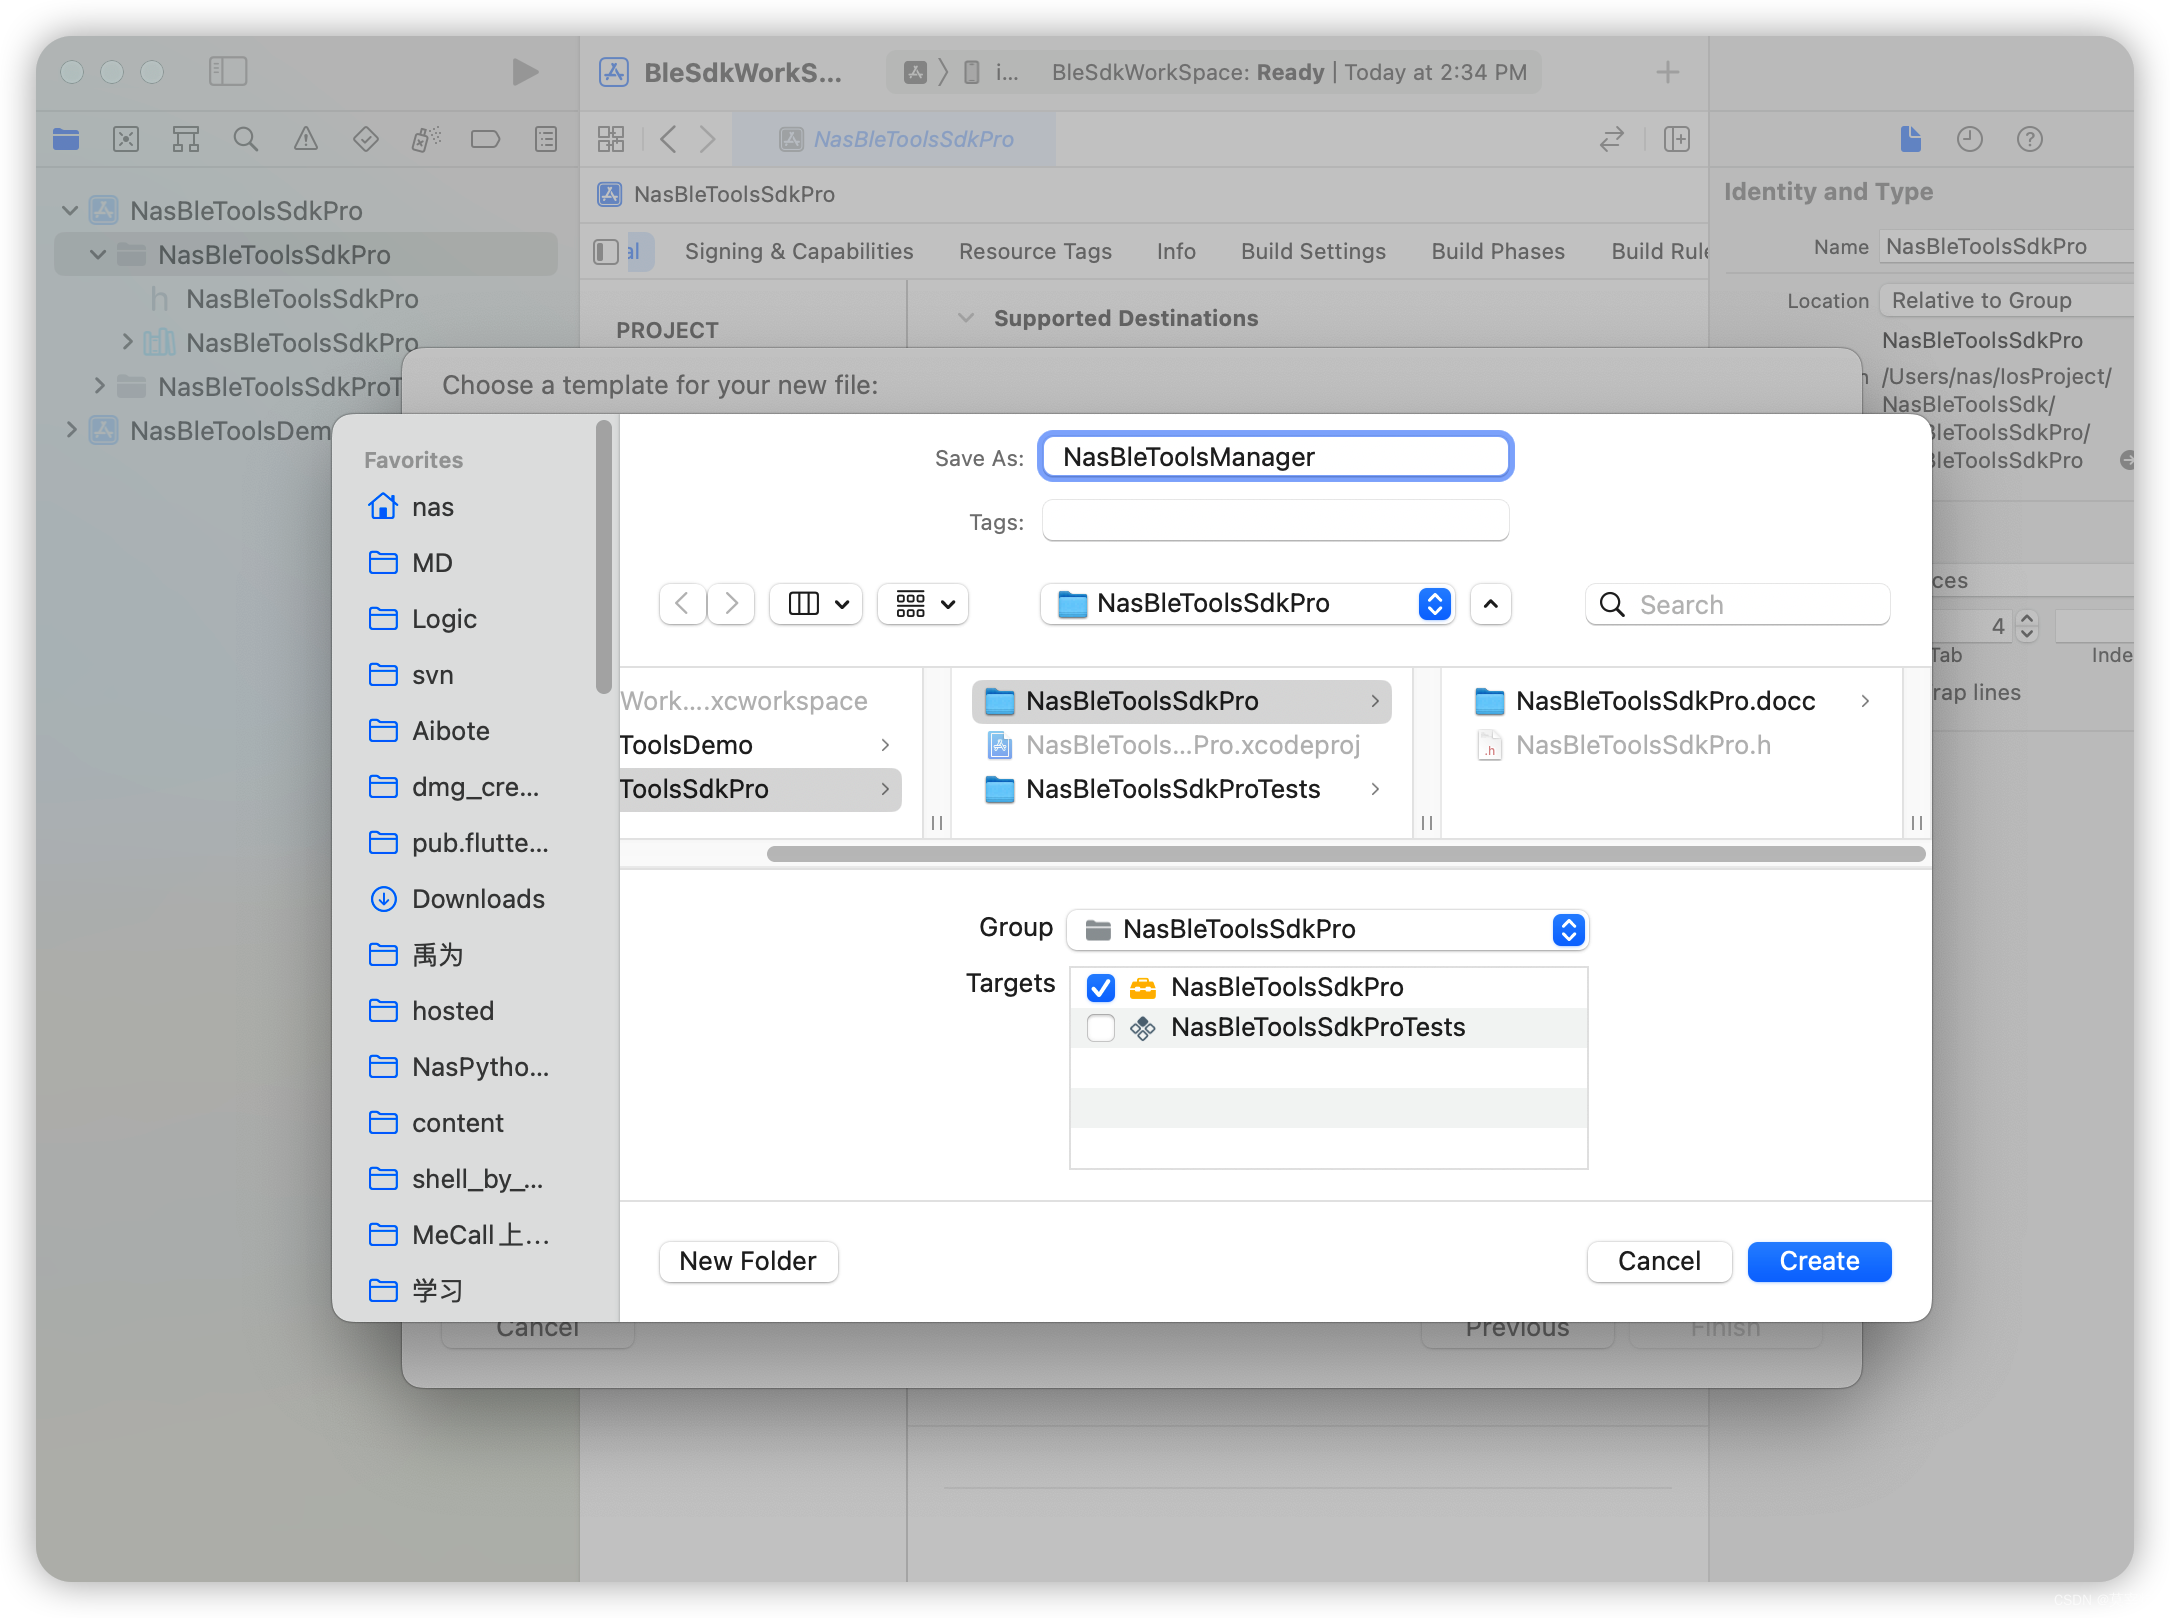Open the Find navigator magnifier icon
The height and width of the screenshot is (1618, 2170).
pos(245,139)
